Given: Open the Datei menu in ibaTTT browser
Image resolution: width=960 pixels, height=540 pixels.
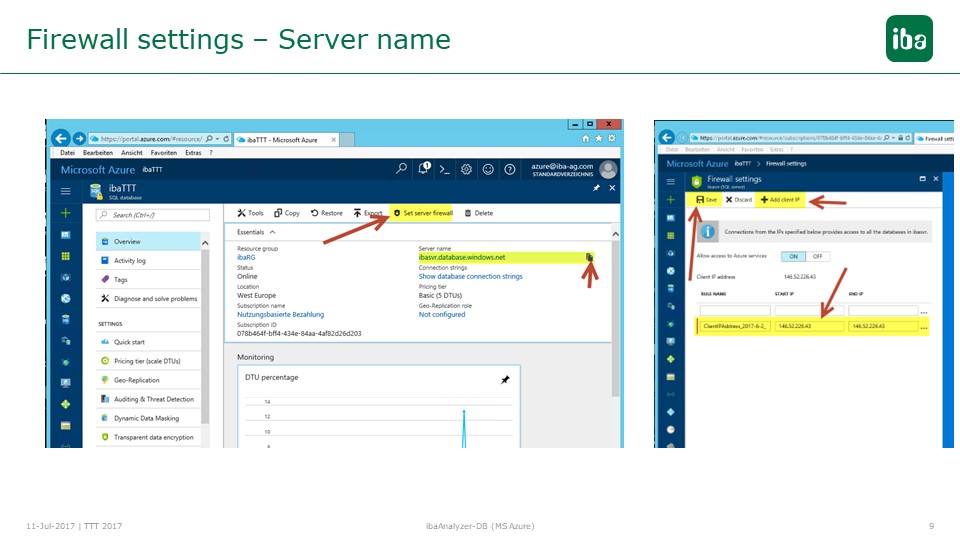Looking at the screenshot, I should pyautogui.click(x=67, y=153).
